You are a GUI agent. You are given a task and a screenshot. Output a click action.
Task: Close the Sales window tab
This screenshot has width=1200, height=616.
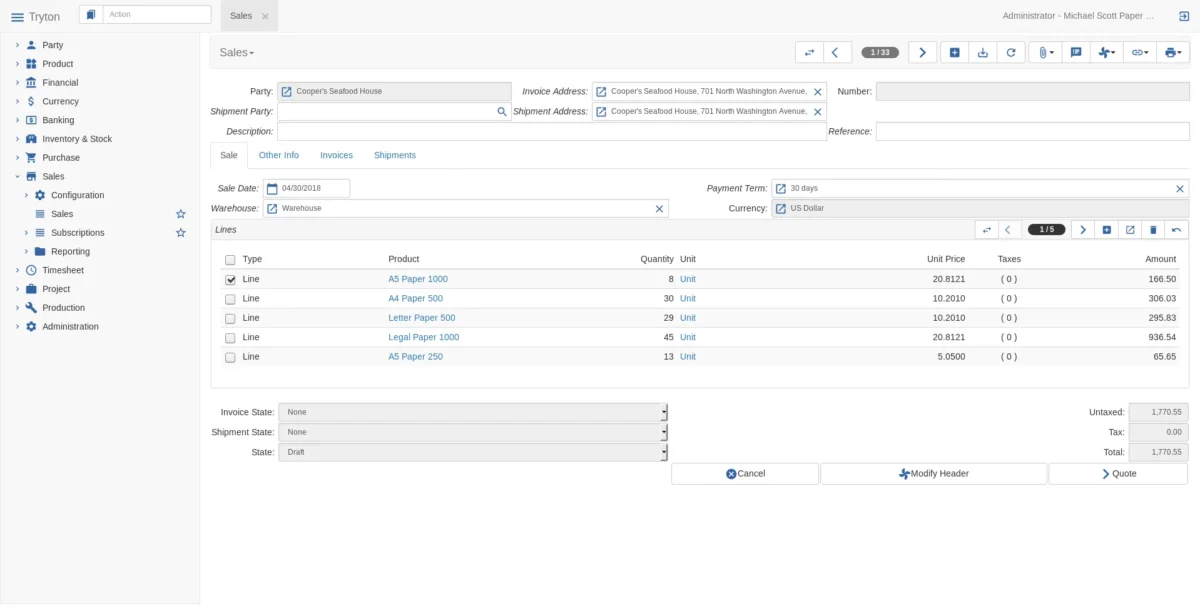pyautogui.click(x=265, y=16)
